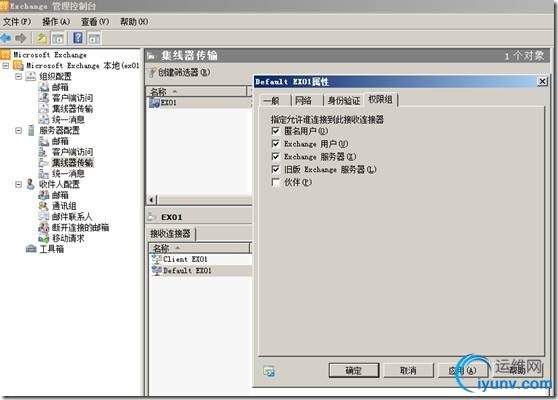
Task: Click the Up one level toolbar icon
Action: coord(42,38)
